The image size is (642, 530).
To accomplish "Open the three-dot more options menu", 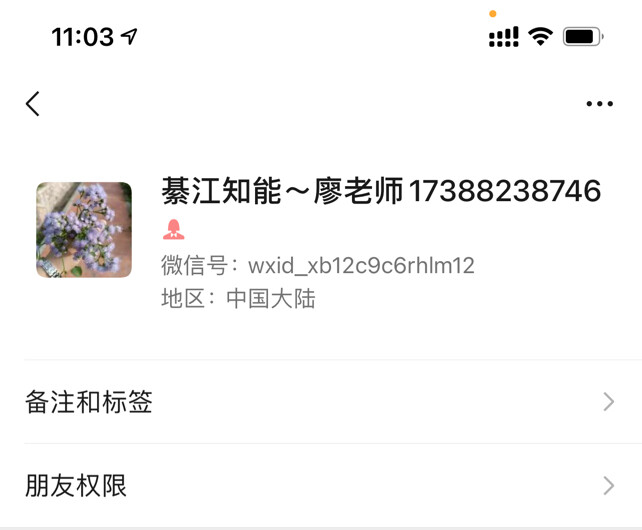I will (x=599, y=104).
